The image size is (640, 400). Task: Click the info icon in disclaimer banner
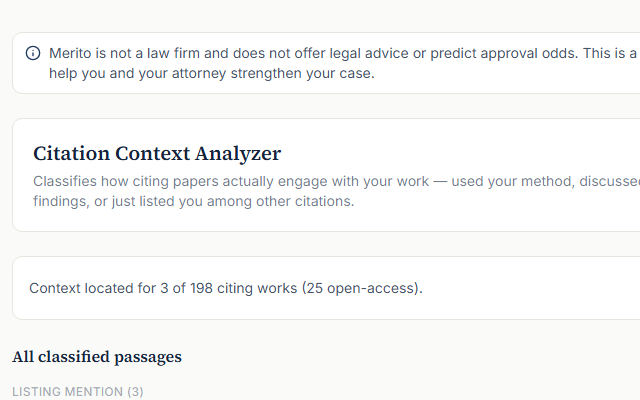[x=33, y=53]
